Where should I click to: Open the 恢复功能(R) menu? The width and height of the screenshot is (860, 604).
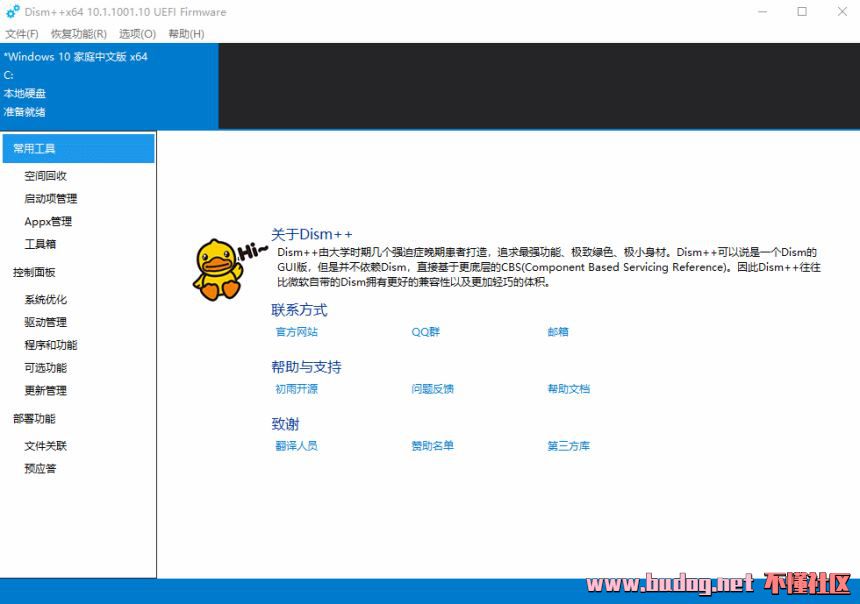pyautogui.click(x=79, y=34)
